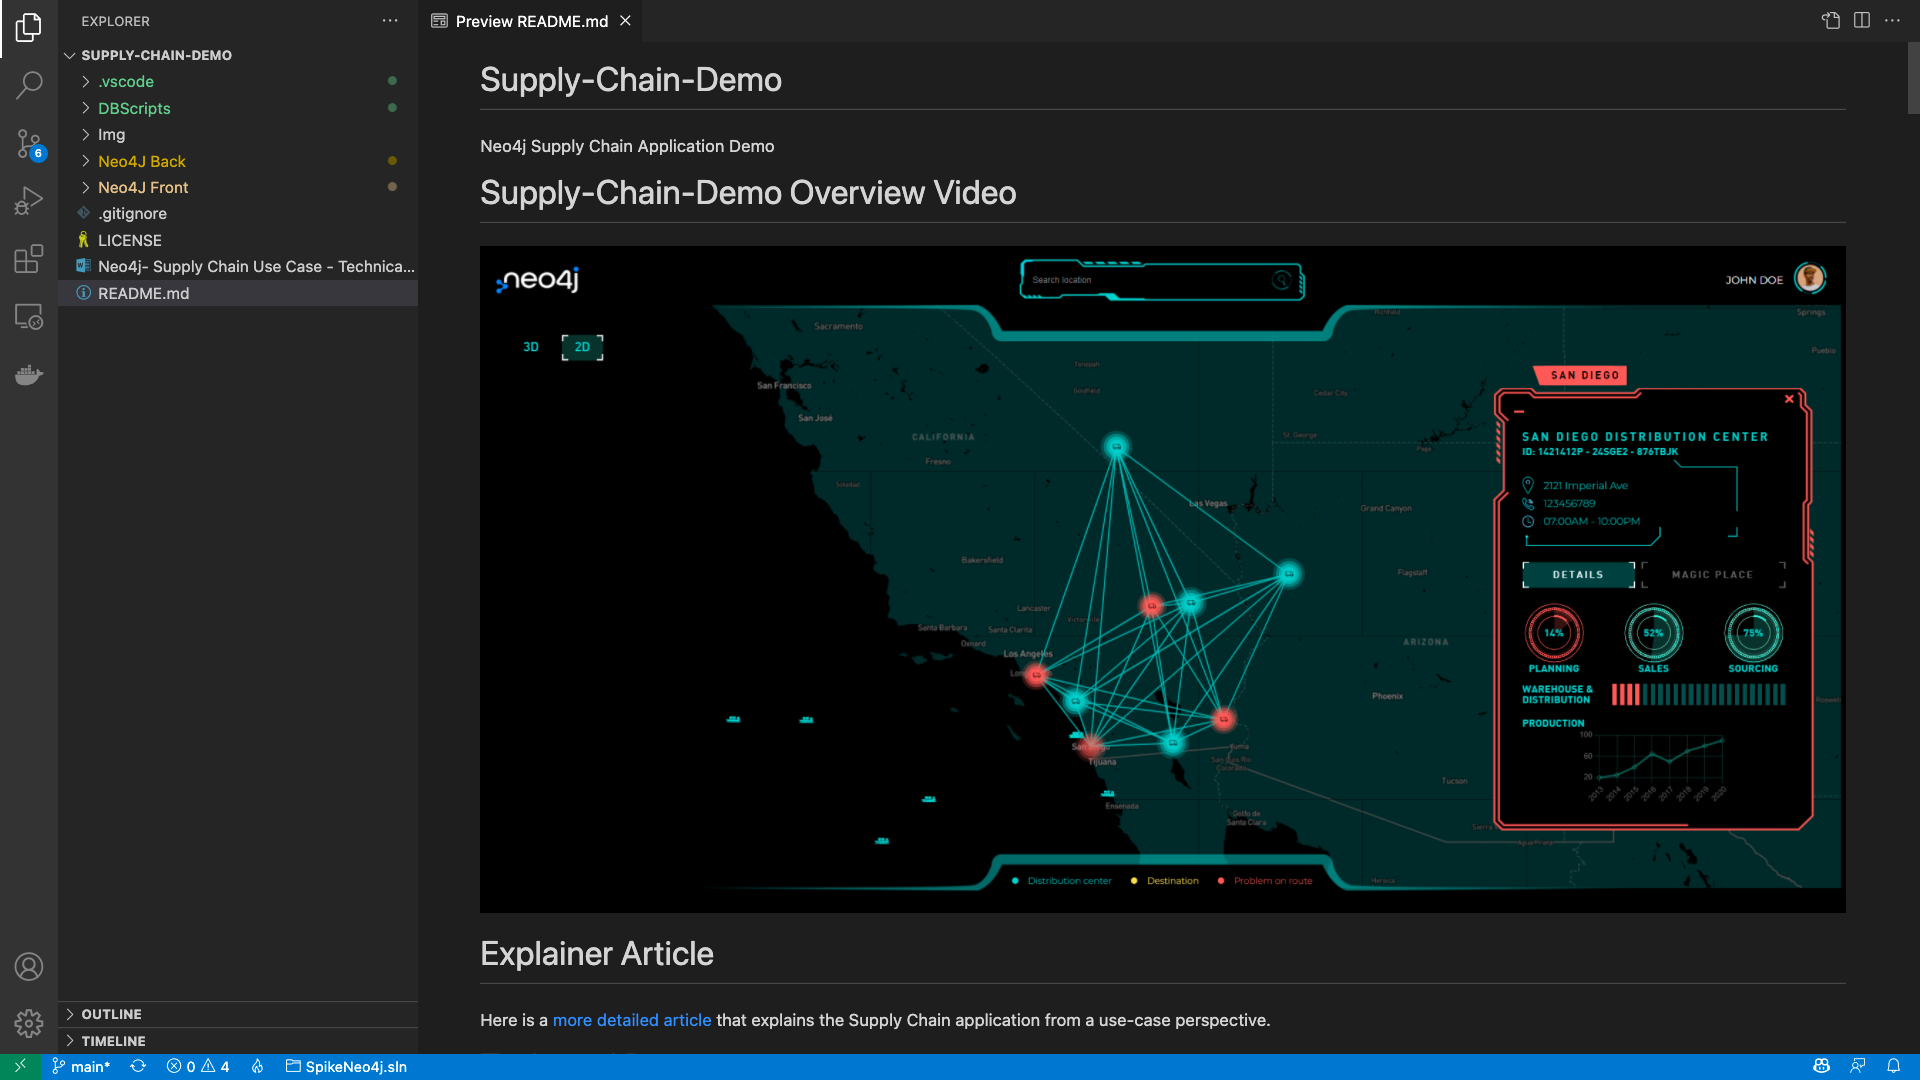Screen dimensions: 1920x1080
Task: Open the Remote Explorer view
Action: 29,317
